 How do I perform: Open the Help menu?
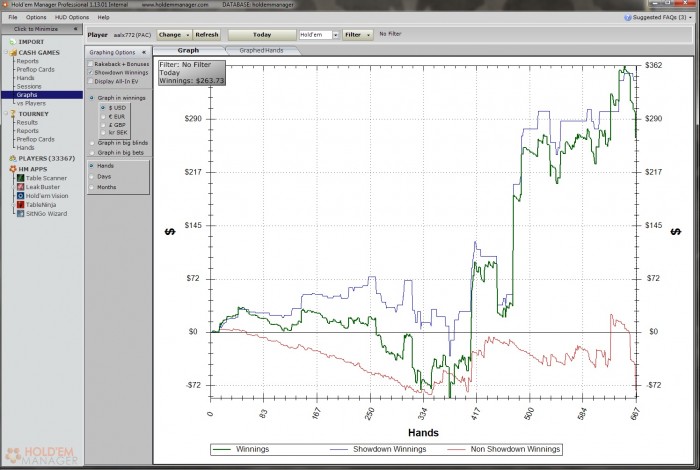[104, 17]
